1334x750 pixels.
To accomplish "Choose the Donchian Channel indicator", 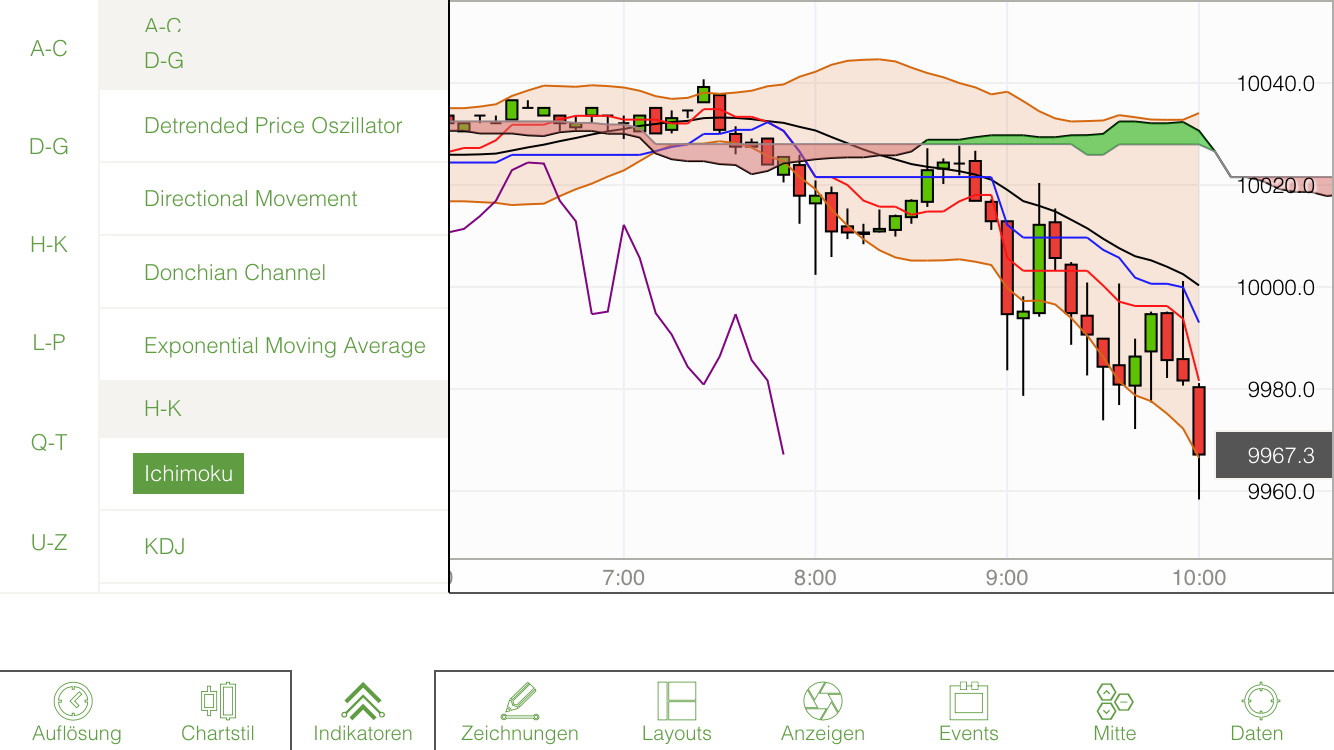I will [235, 272].
